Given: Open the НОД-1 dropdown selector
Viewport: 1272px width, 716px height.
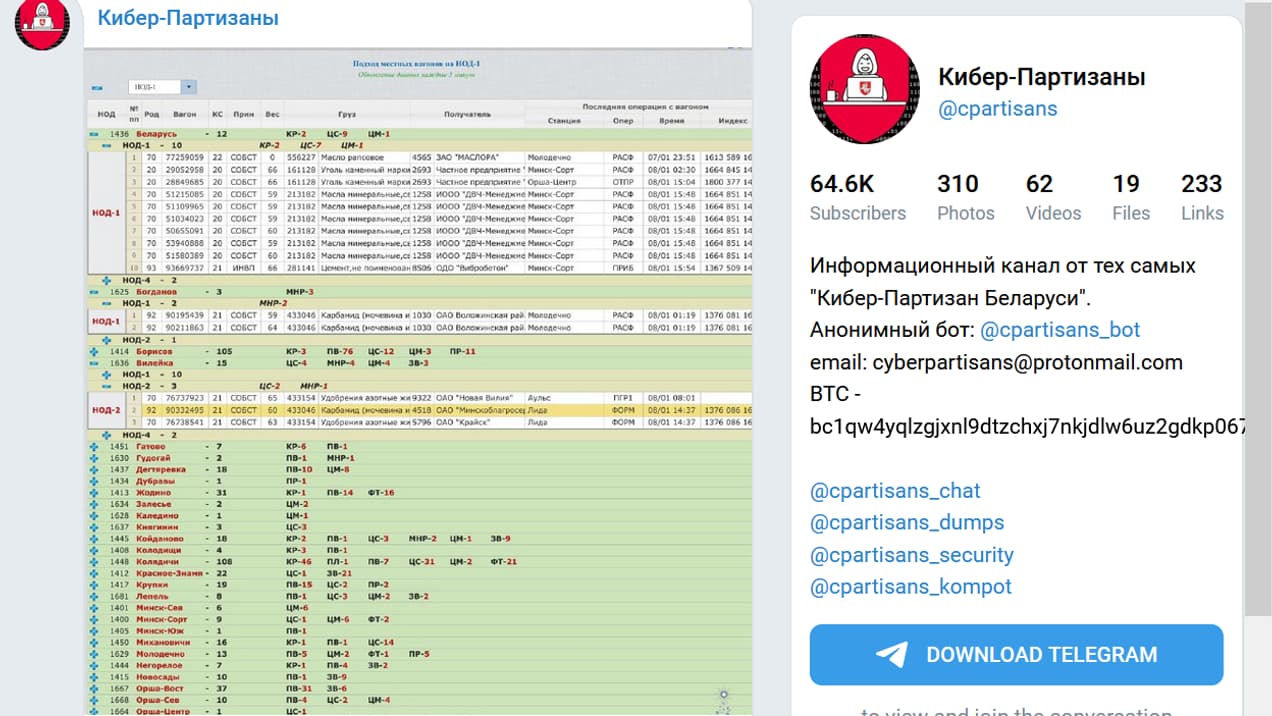Looking at the screenshot, I should click(x=161, y=87).
